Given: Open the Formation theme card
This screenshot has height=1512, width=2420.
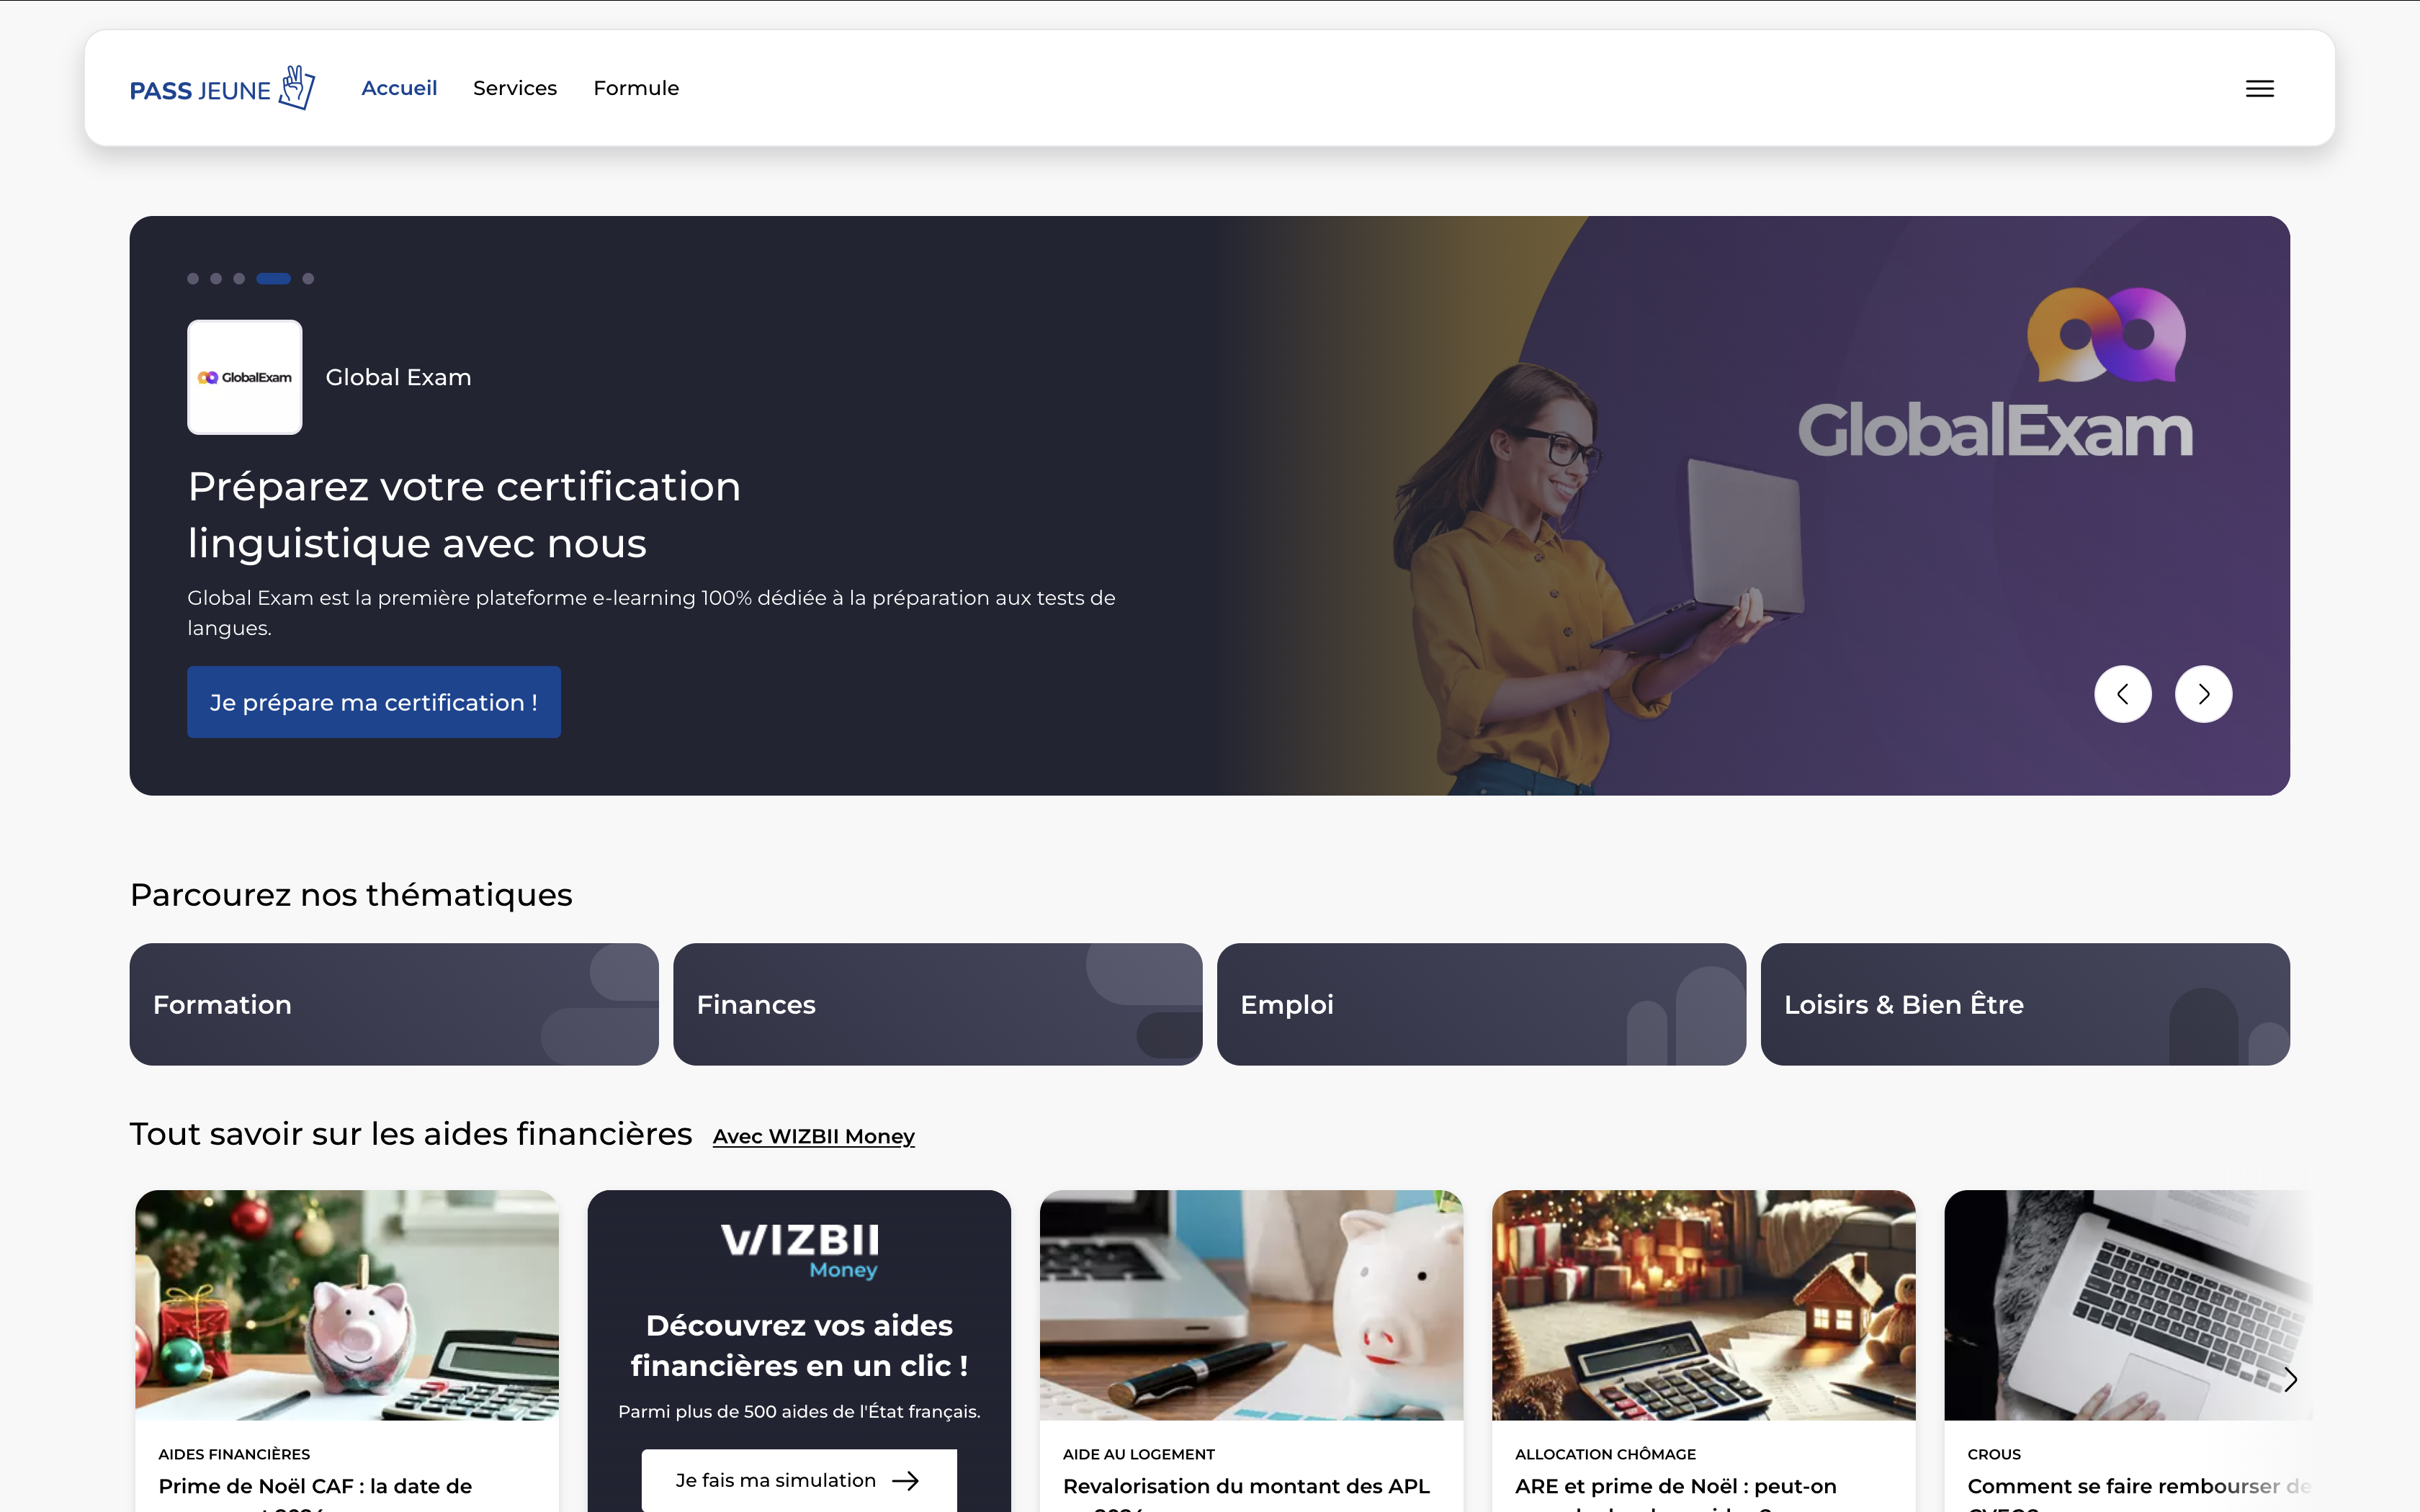Looking at the screenshot, I should pyautogui.click(x=394, y=1004).
